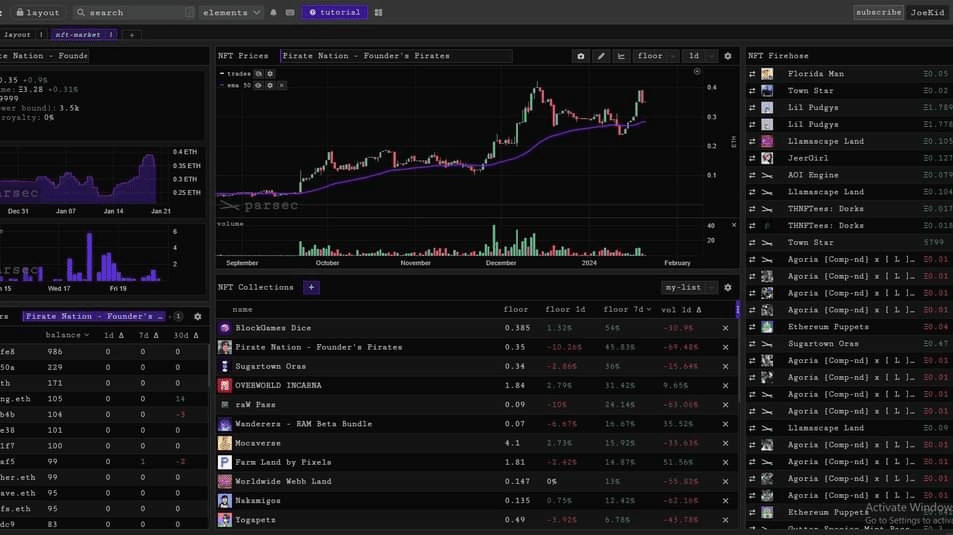
Task: Open nft-market tab options menu
Action: pos(111,35)
